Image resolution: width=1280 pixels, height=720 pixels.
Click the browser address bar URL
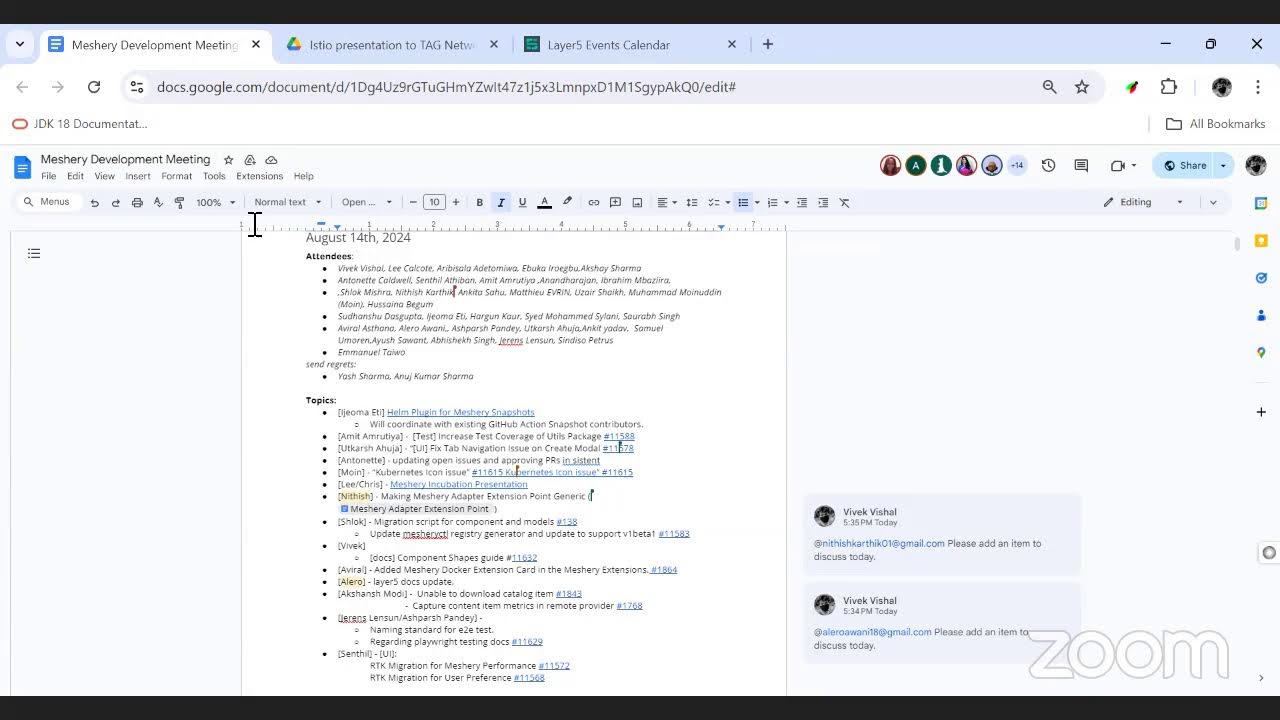(x=446, y=87)
